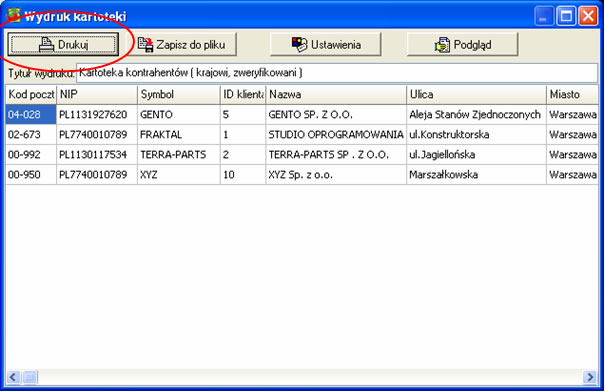Click the horizontal scrollbar right arrow
Viewport: 605px width, 392px height.
(x=590, y=377)
